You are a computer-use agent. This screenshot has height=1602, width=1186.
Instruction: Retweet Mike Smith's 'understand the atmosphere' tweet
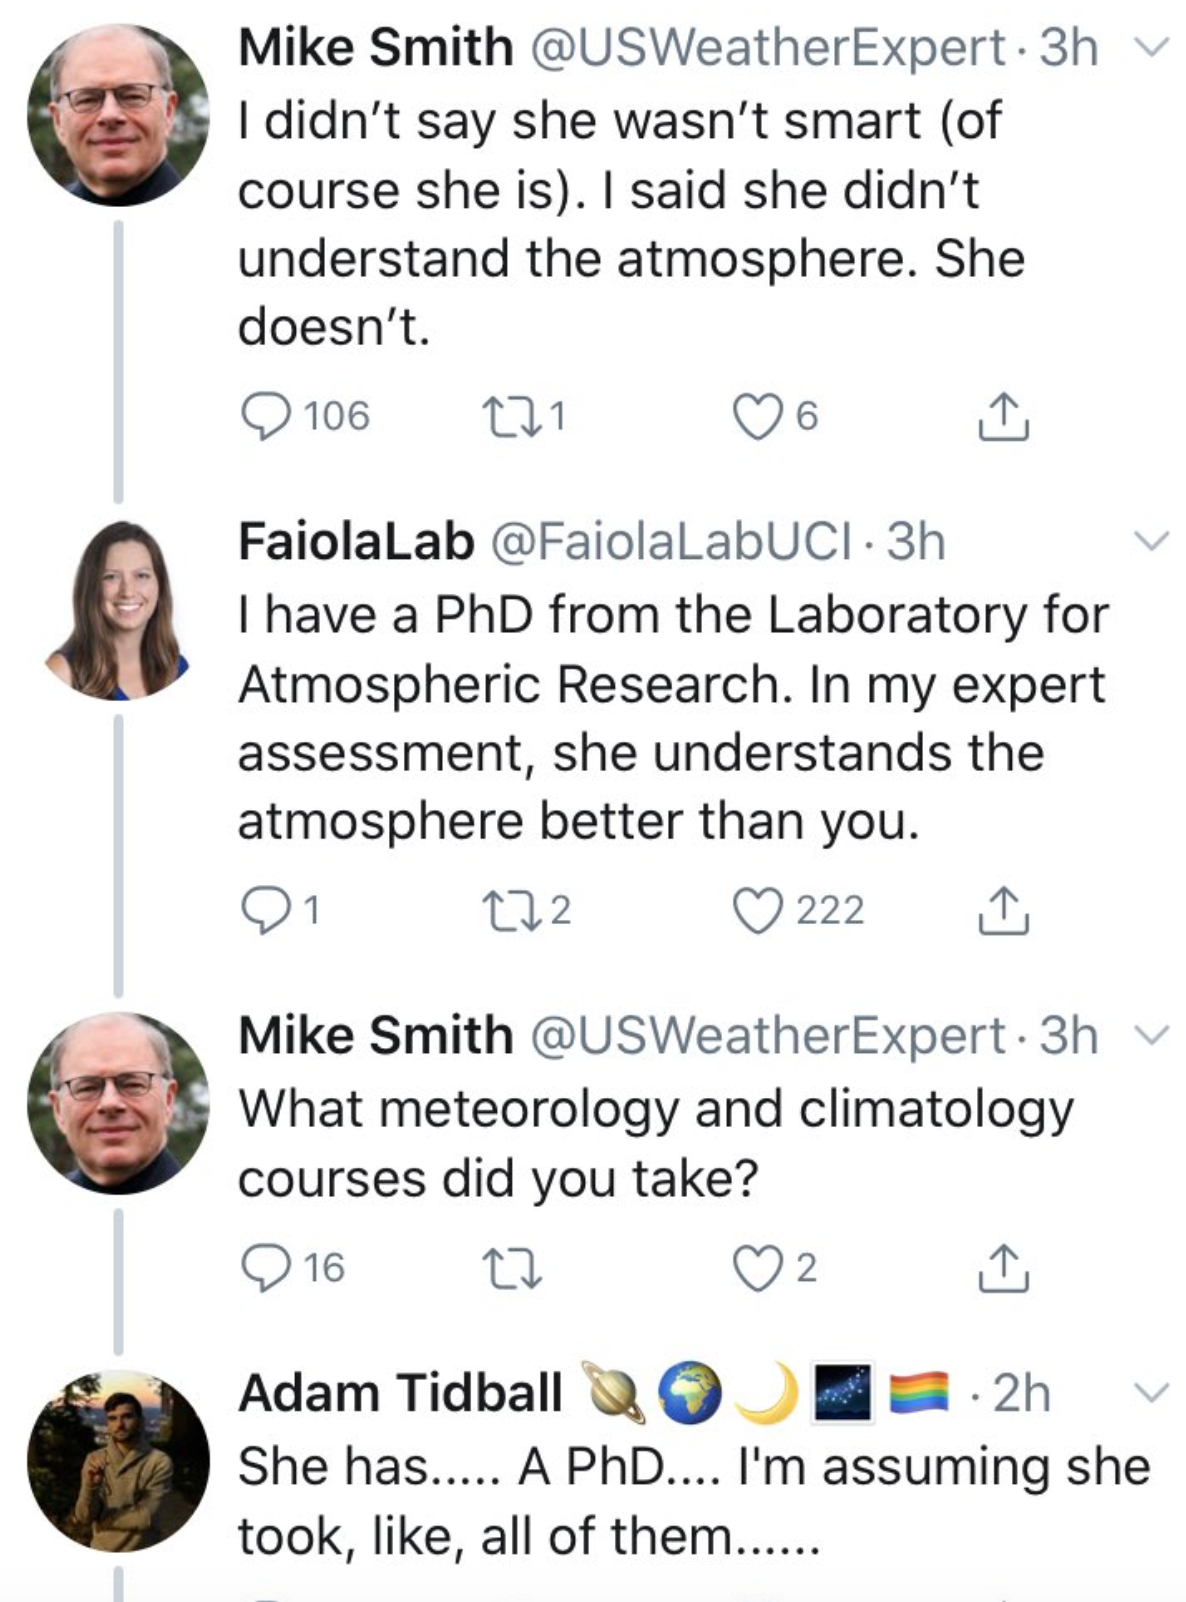coord(511,416)
